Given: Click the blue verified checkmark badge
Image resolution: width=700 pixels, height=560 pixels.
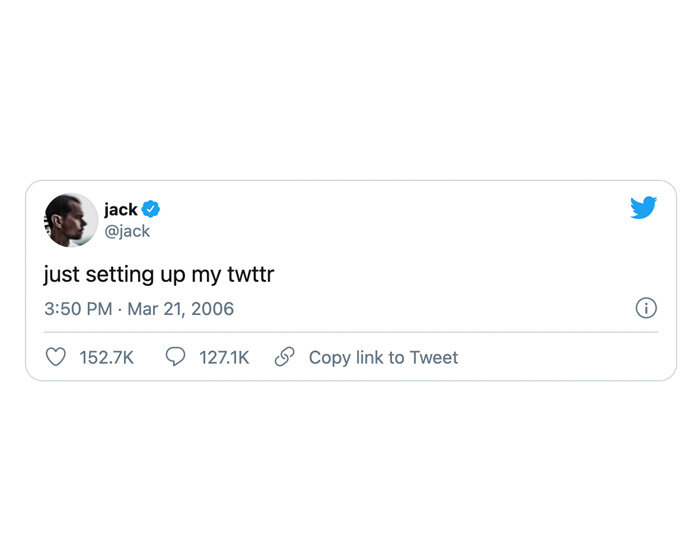Looking at the screenshot, I should pyautogui.click(x=151, y=209).
